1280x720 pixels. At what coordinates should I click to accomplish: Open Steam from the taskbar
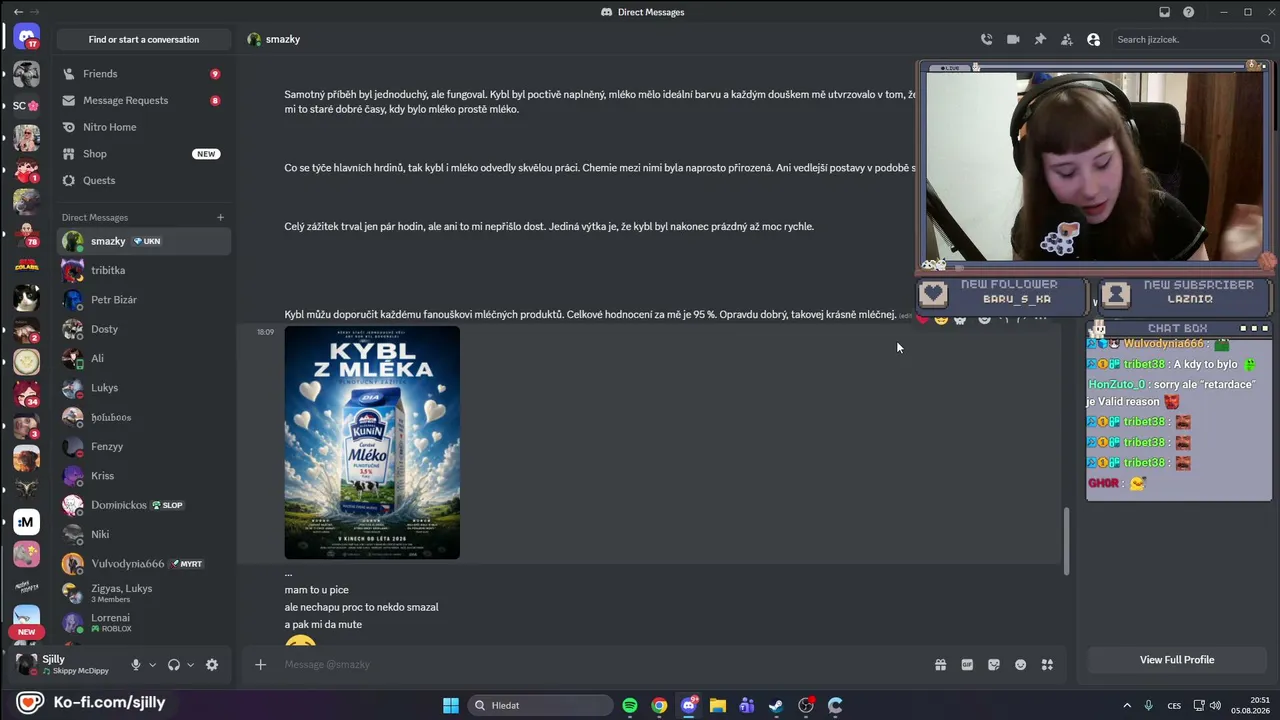(776, 705)
